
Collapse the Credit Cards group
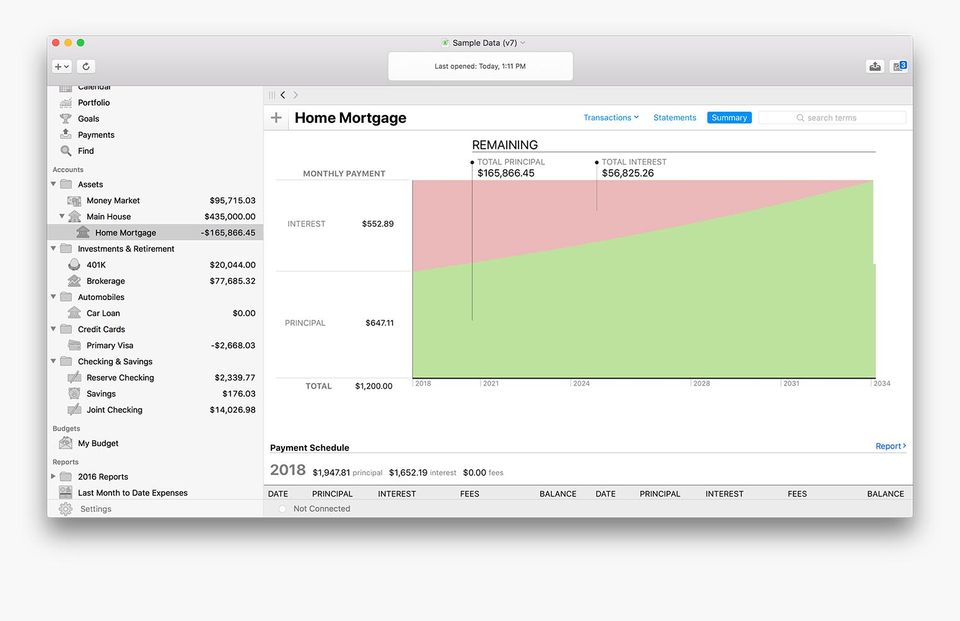point(53,329)
